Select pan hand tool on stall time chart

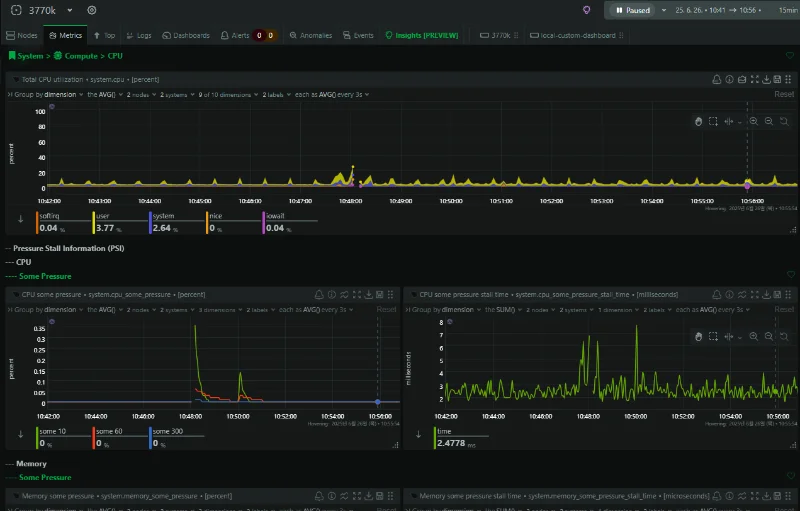[698, 337]
